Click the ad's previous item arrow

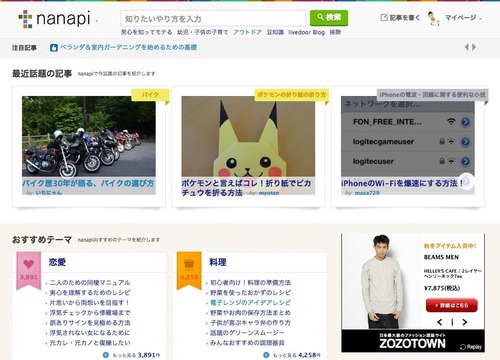440,322
